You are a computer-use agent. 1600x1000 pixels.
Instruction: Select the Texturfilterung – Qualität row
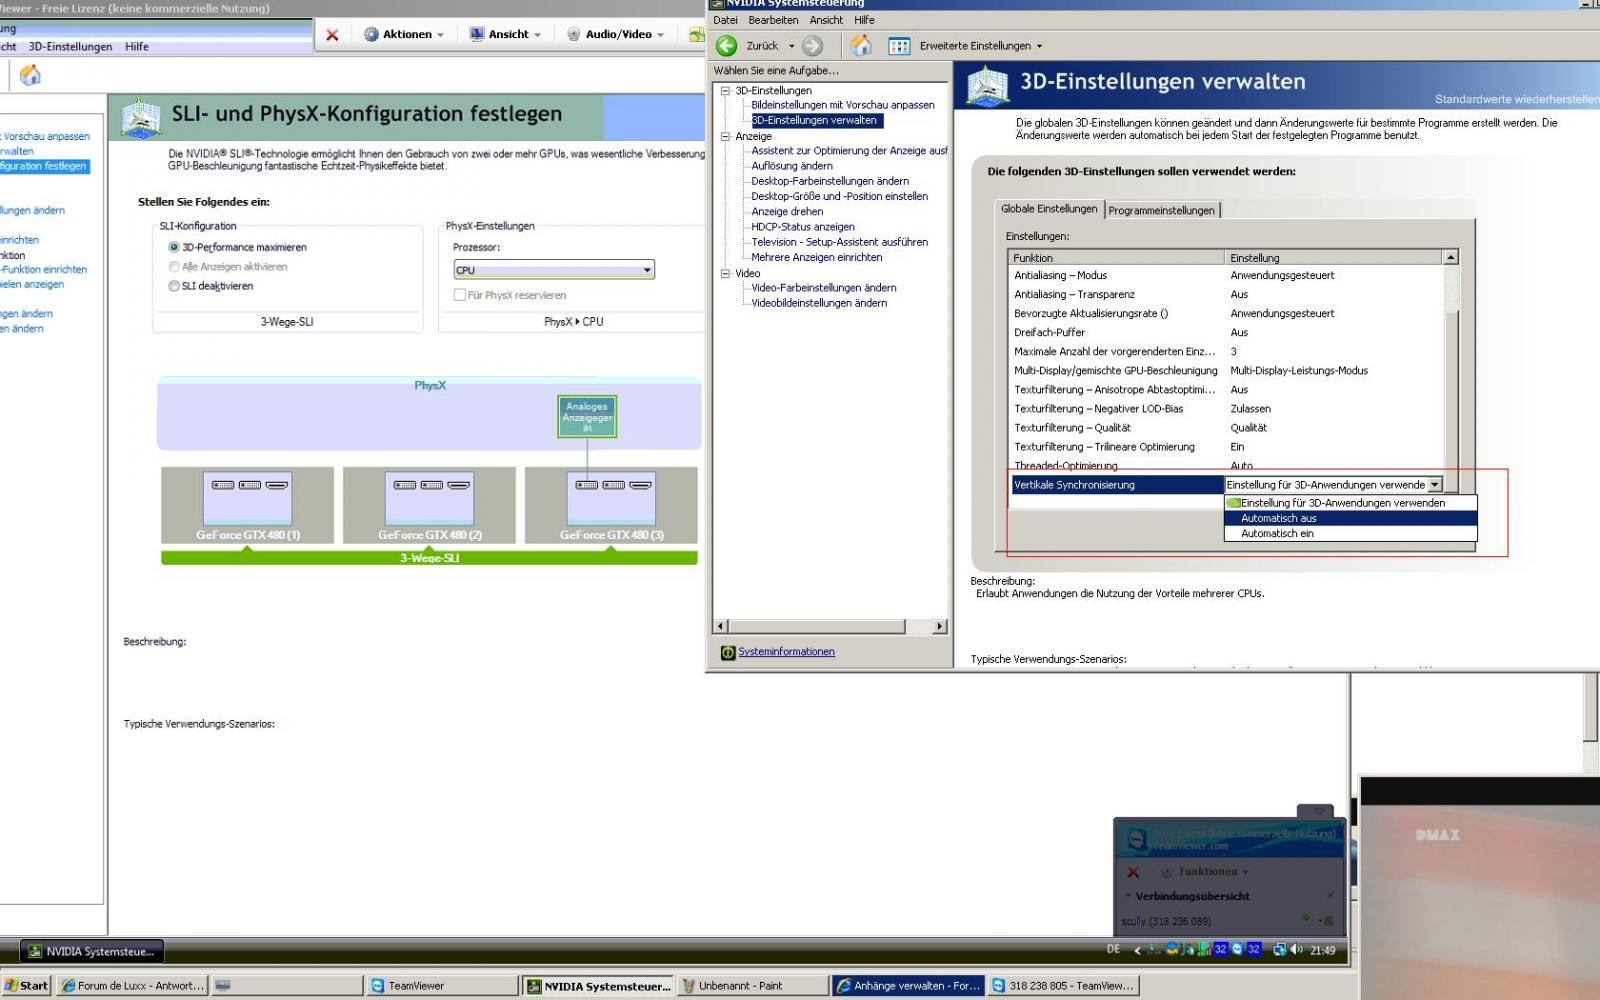(x=1227, y=428)
